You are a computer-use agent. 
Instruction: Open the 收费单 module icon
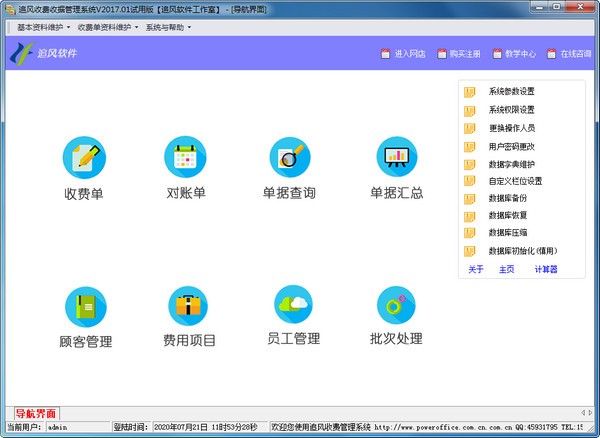84,156
